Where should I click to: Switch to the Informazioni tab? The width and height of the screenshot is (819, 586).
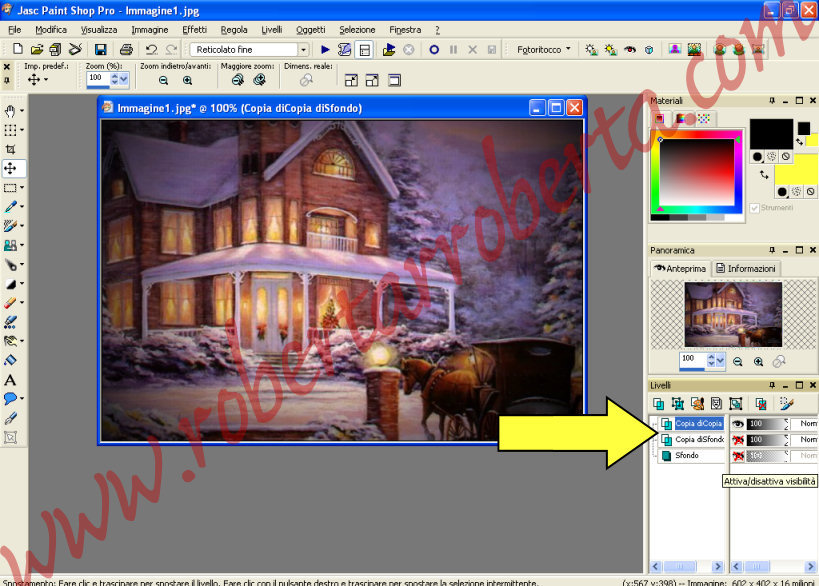[x=746, y=268]
